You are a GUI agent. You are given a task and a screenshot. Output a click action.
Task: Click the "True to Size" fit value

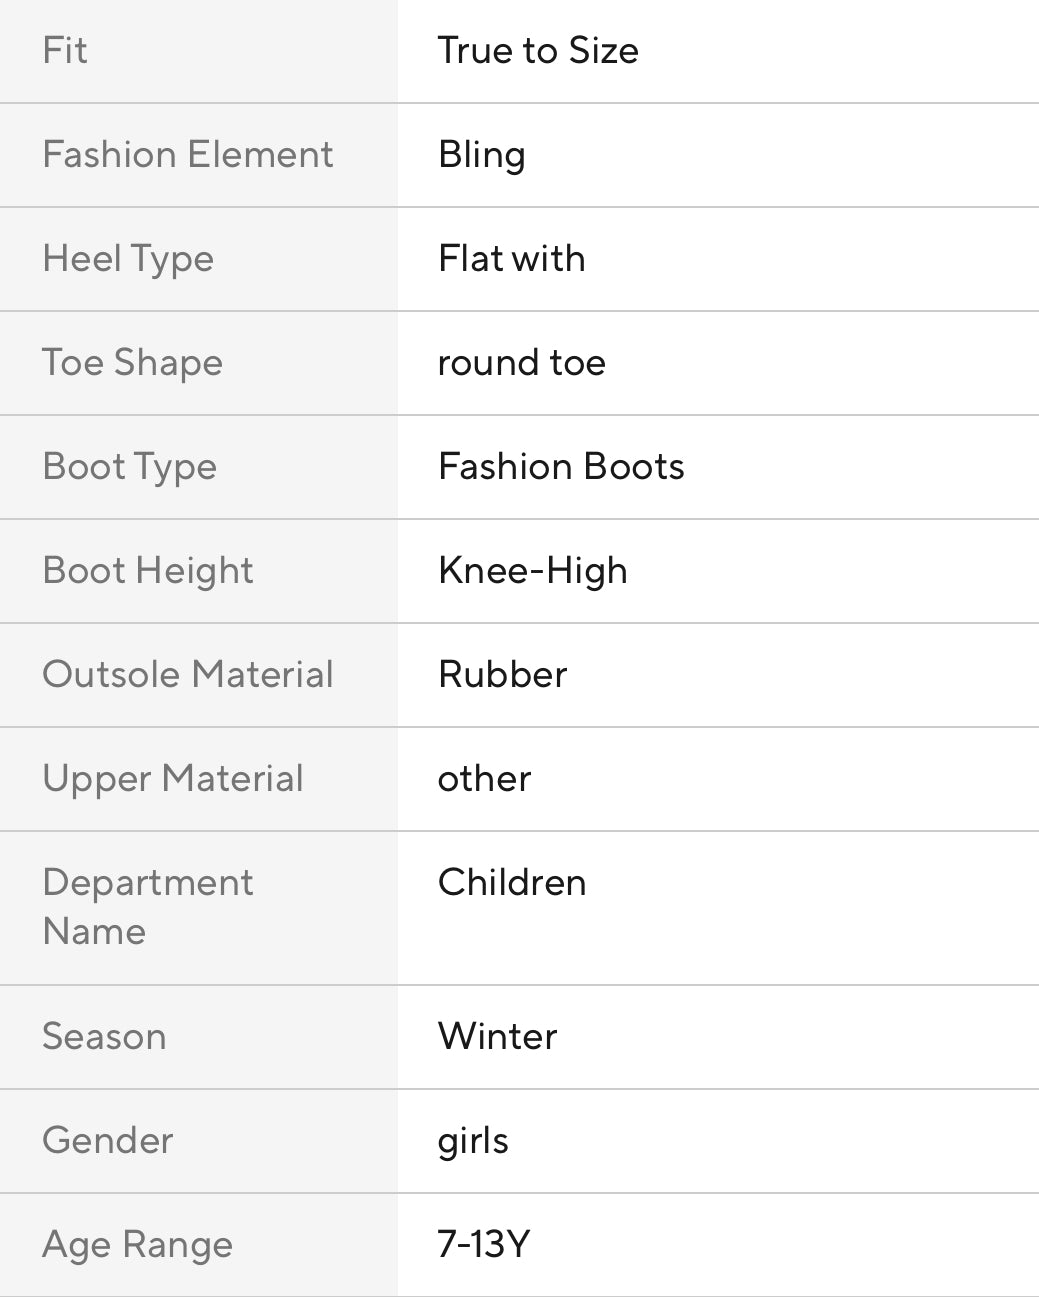(x=538, y=51)
